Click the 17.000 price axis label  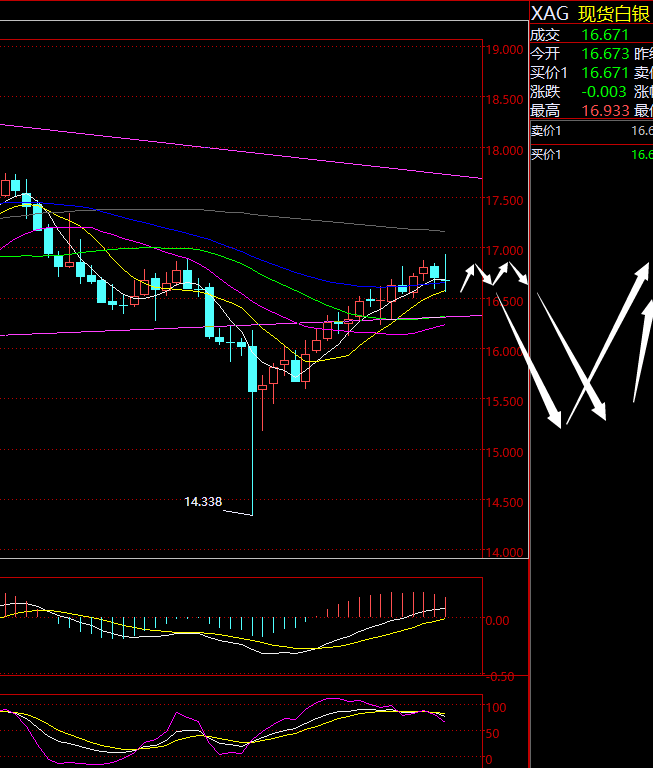(x=504, y=250)
